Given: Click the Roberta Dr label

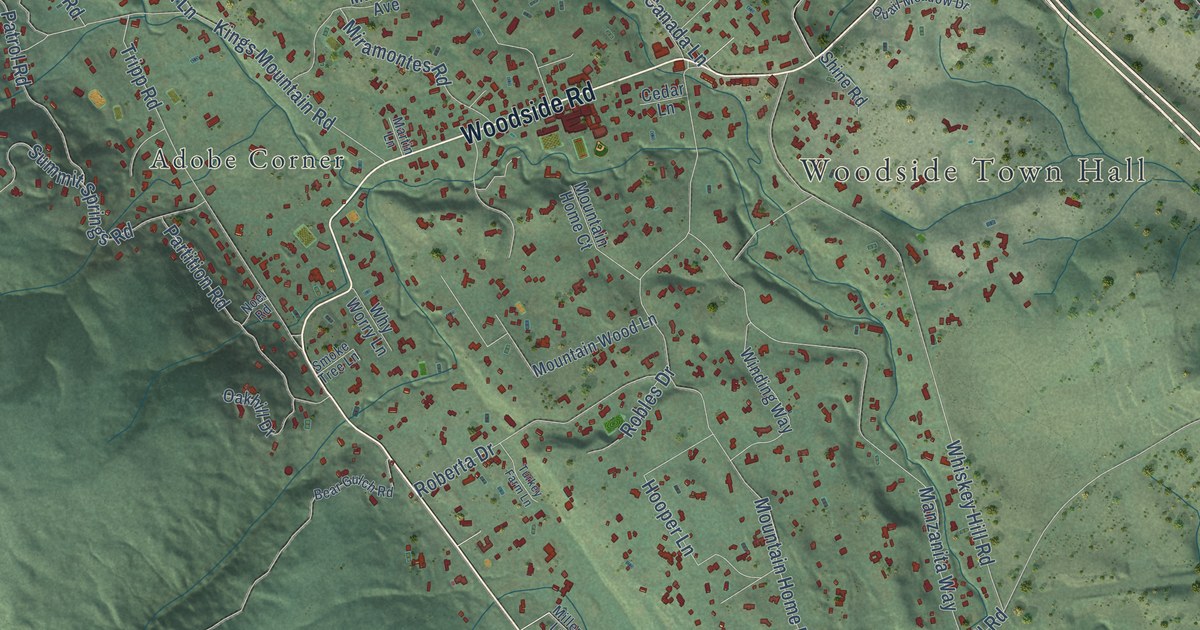Looking at the screenshot, I should pyautogui.click(x=455, y=470).
